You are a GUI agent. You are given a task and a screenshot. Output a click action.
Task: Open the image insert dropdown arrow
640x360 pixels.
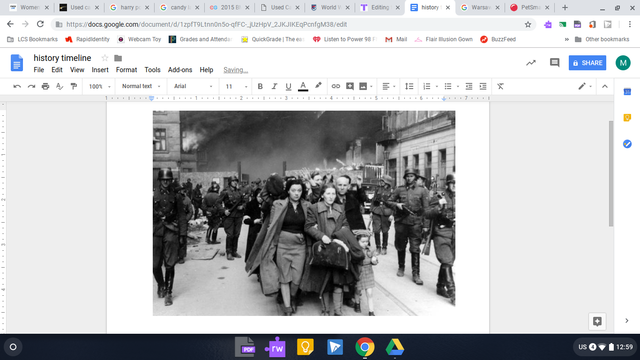pos(371,87)
